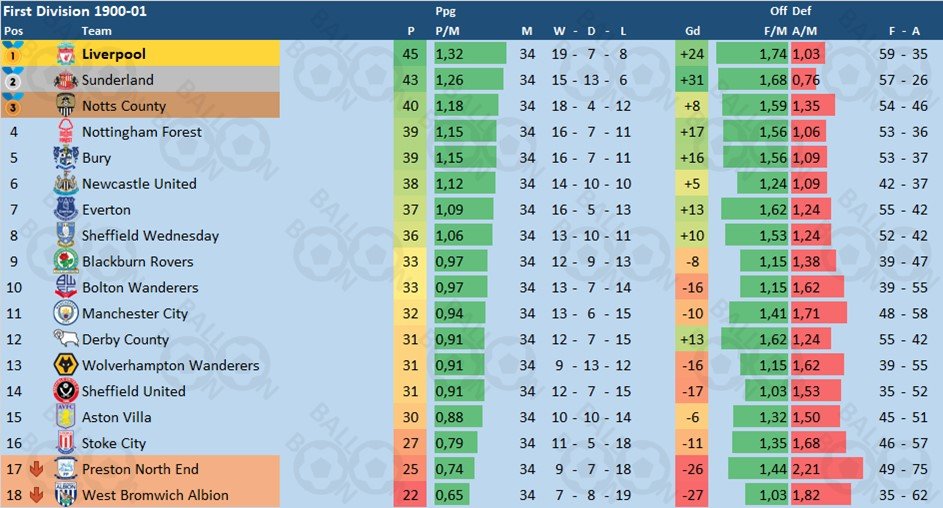Click West Bromwich Albion down arrow
Viewport: 943px width, 508px height.
coord(36,495)
